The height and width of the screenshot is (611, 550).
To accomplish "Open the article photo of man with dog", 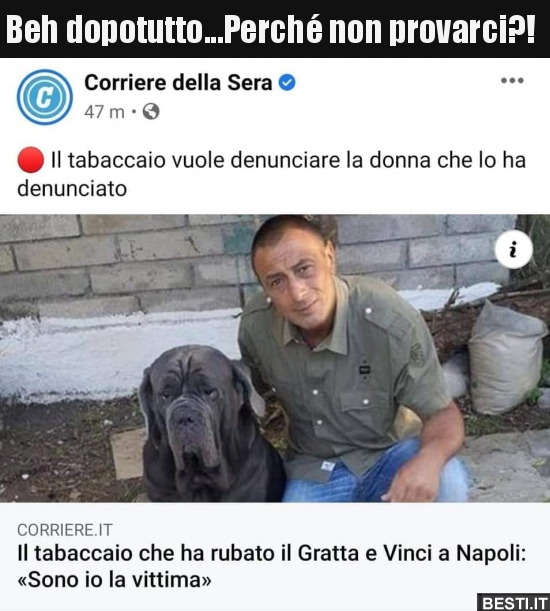I will (x=275, y=358).
